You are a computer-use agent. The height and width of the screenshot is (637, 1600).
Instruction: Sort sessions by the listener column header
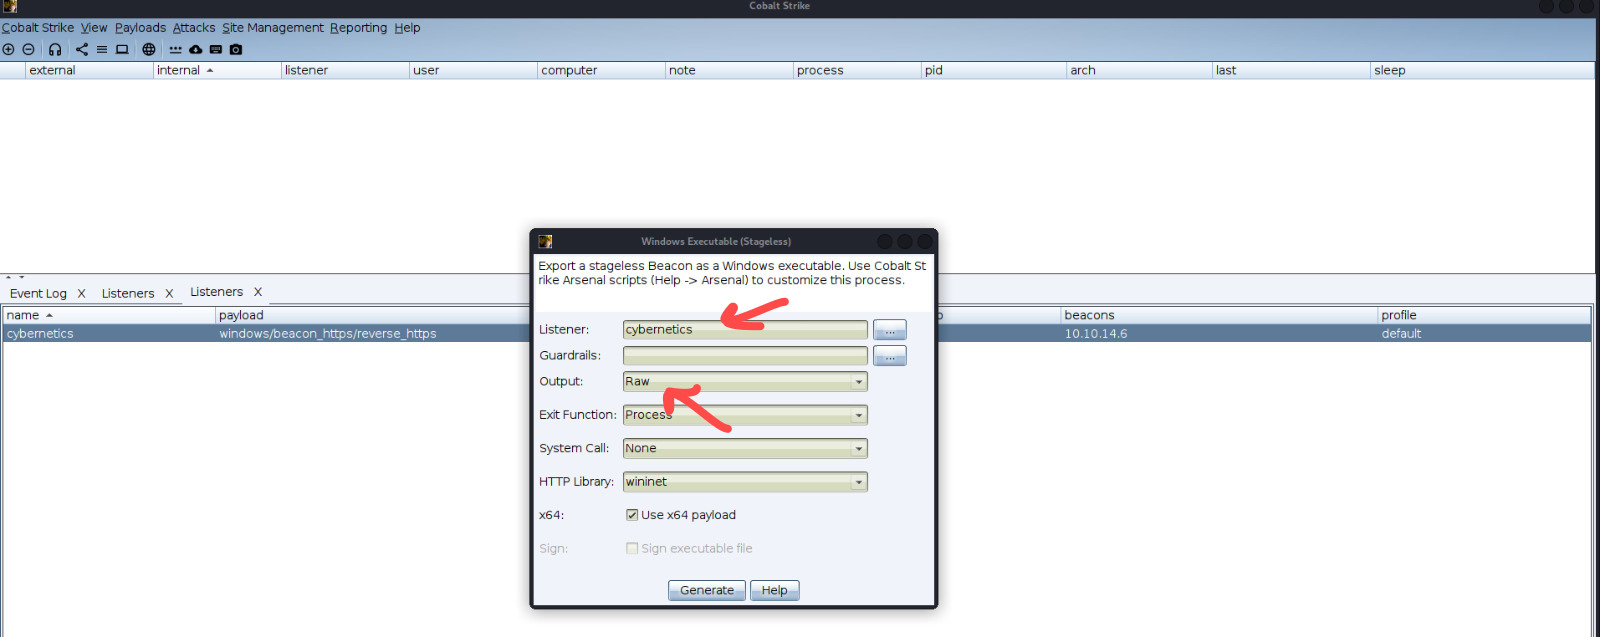345,70
